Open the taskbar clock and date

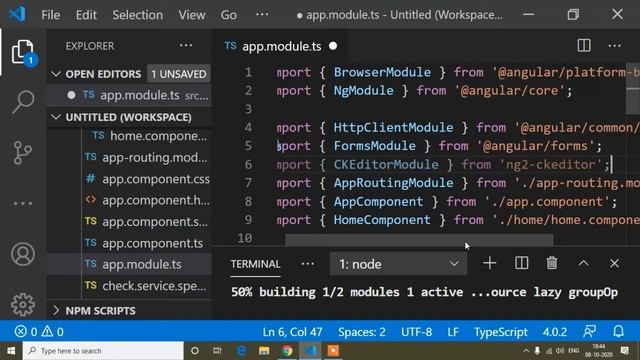pos(598,351)
